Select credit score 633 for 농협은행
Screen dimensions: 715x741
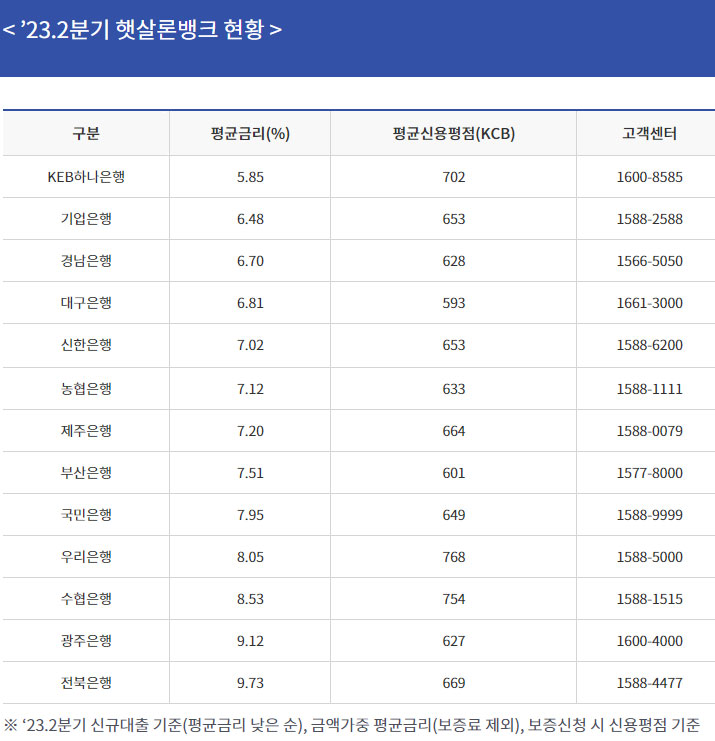point(454,389)
